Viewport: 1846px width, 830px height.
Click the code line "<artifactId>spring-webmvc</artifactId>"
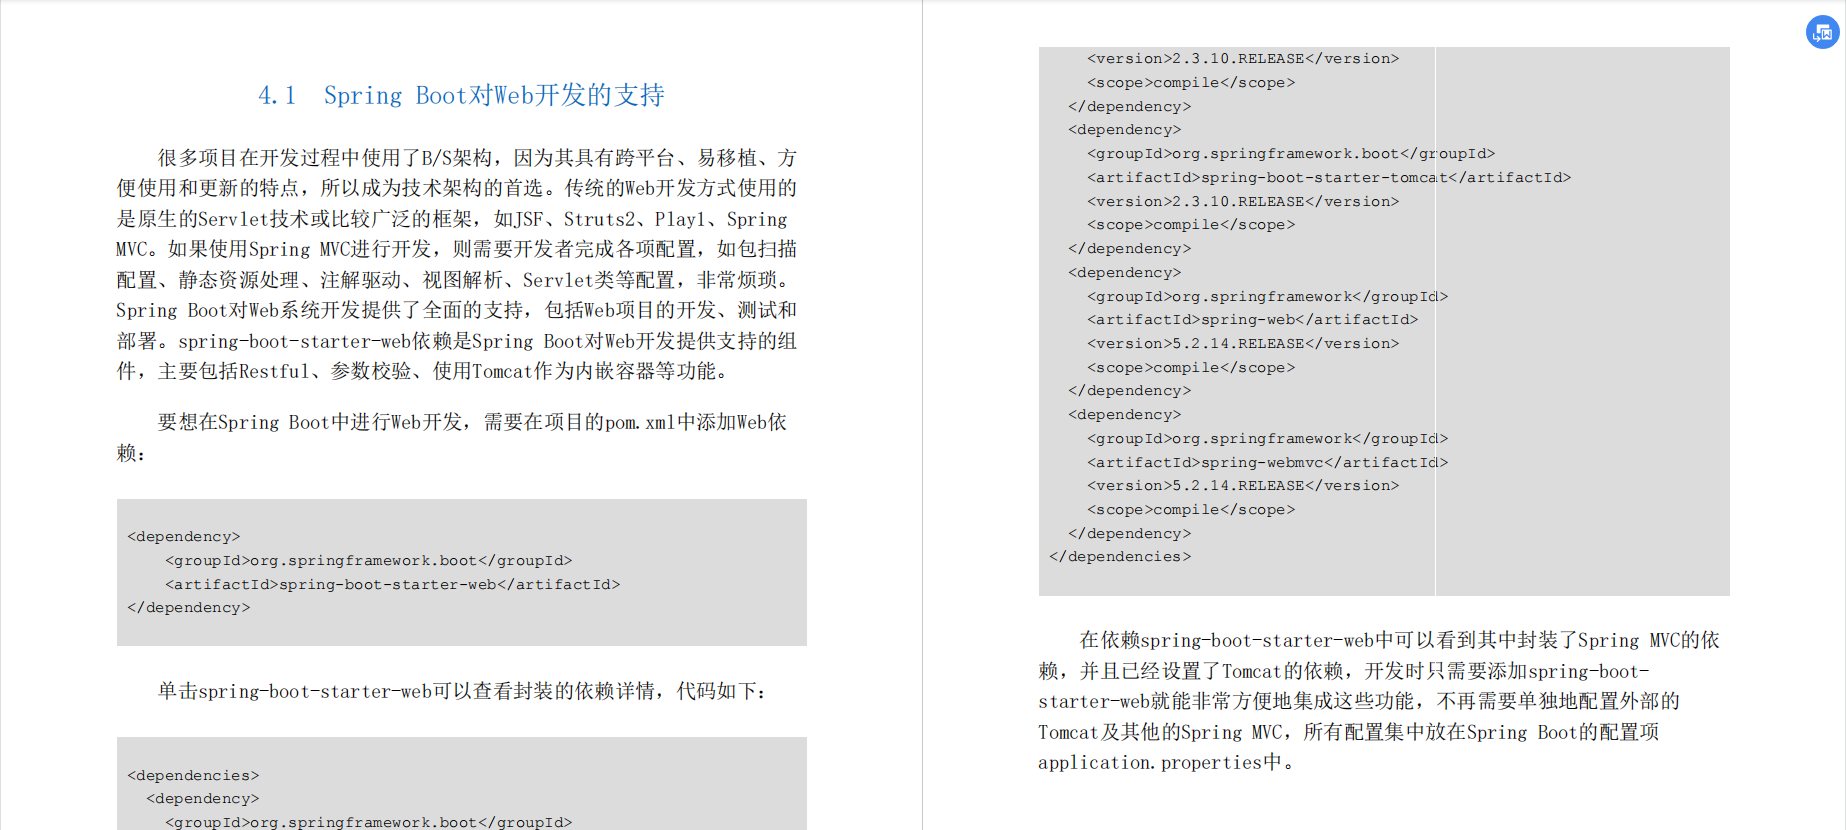coord(1267,462)
